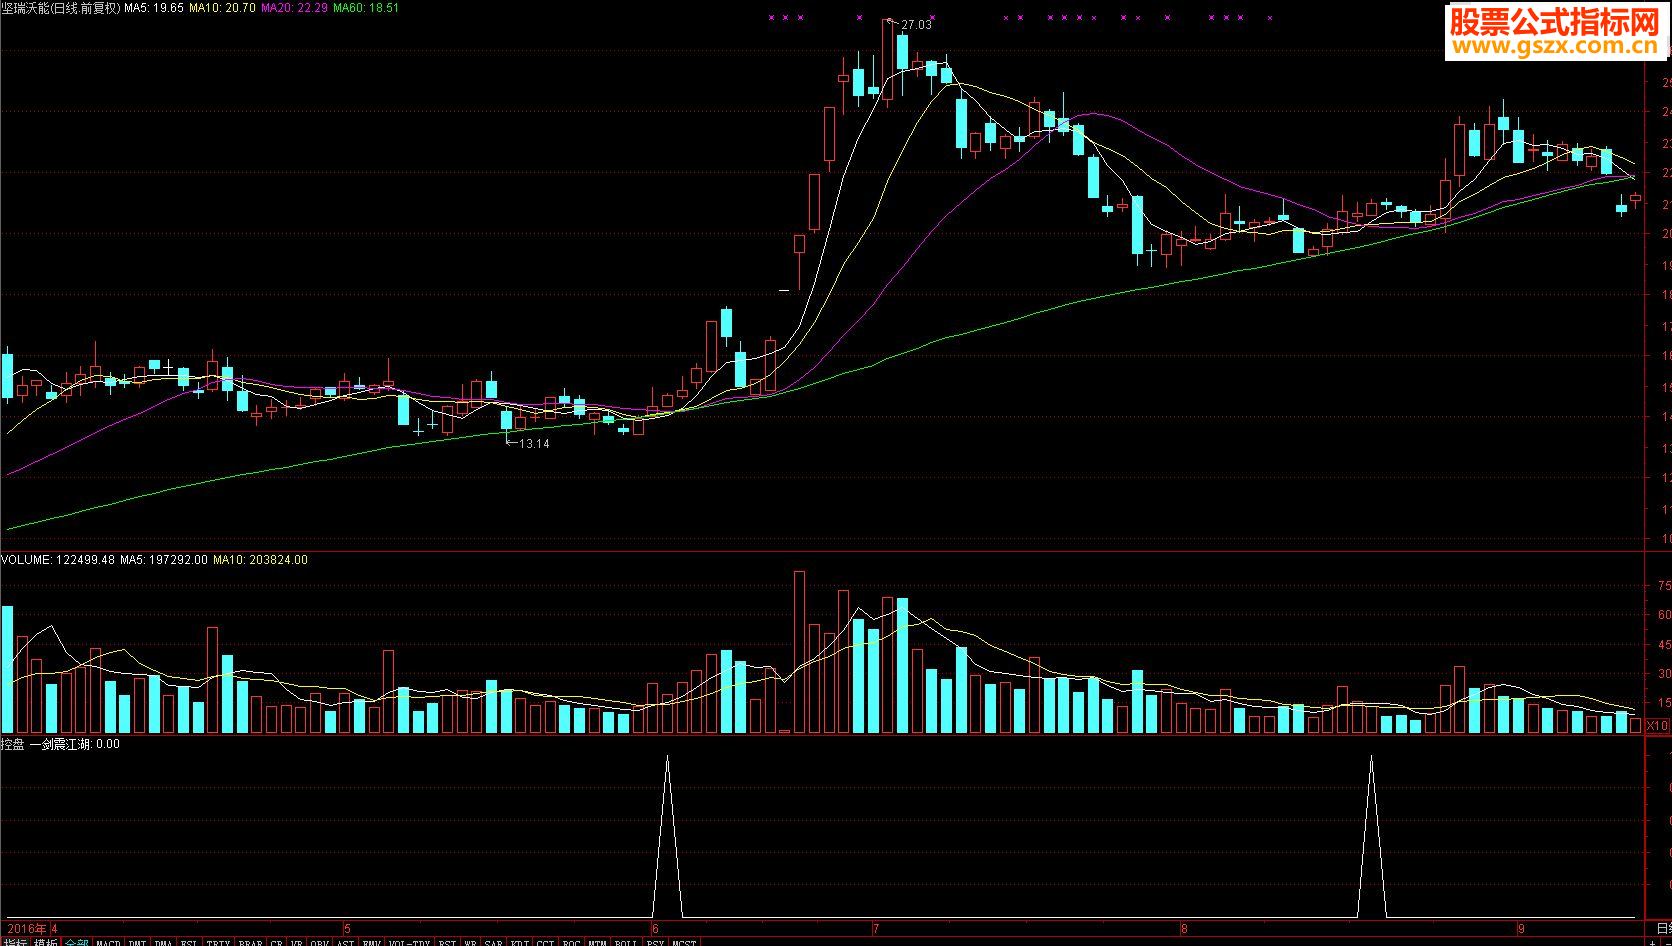Click the tallest red volume bar
Image resolution: width=1672 pixels, height=946 pixels.
coord(799,652)
